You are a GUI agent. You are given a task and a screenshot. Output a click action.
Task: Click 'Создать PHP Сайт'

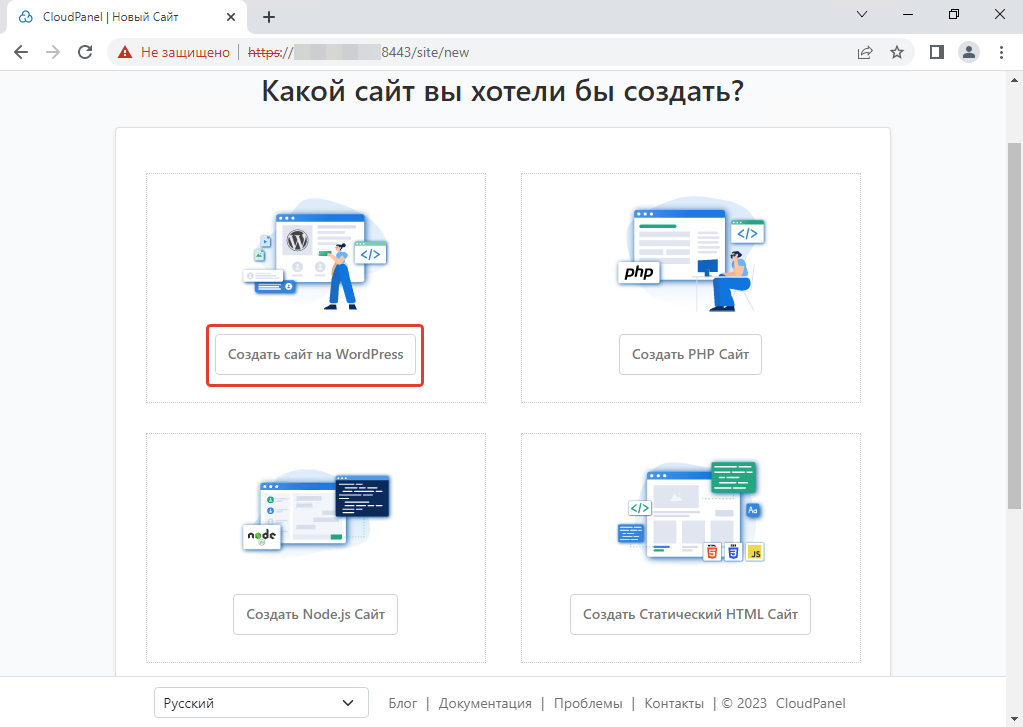click(x=689, y=354)
